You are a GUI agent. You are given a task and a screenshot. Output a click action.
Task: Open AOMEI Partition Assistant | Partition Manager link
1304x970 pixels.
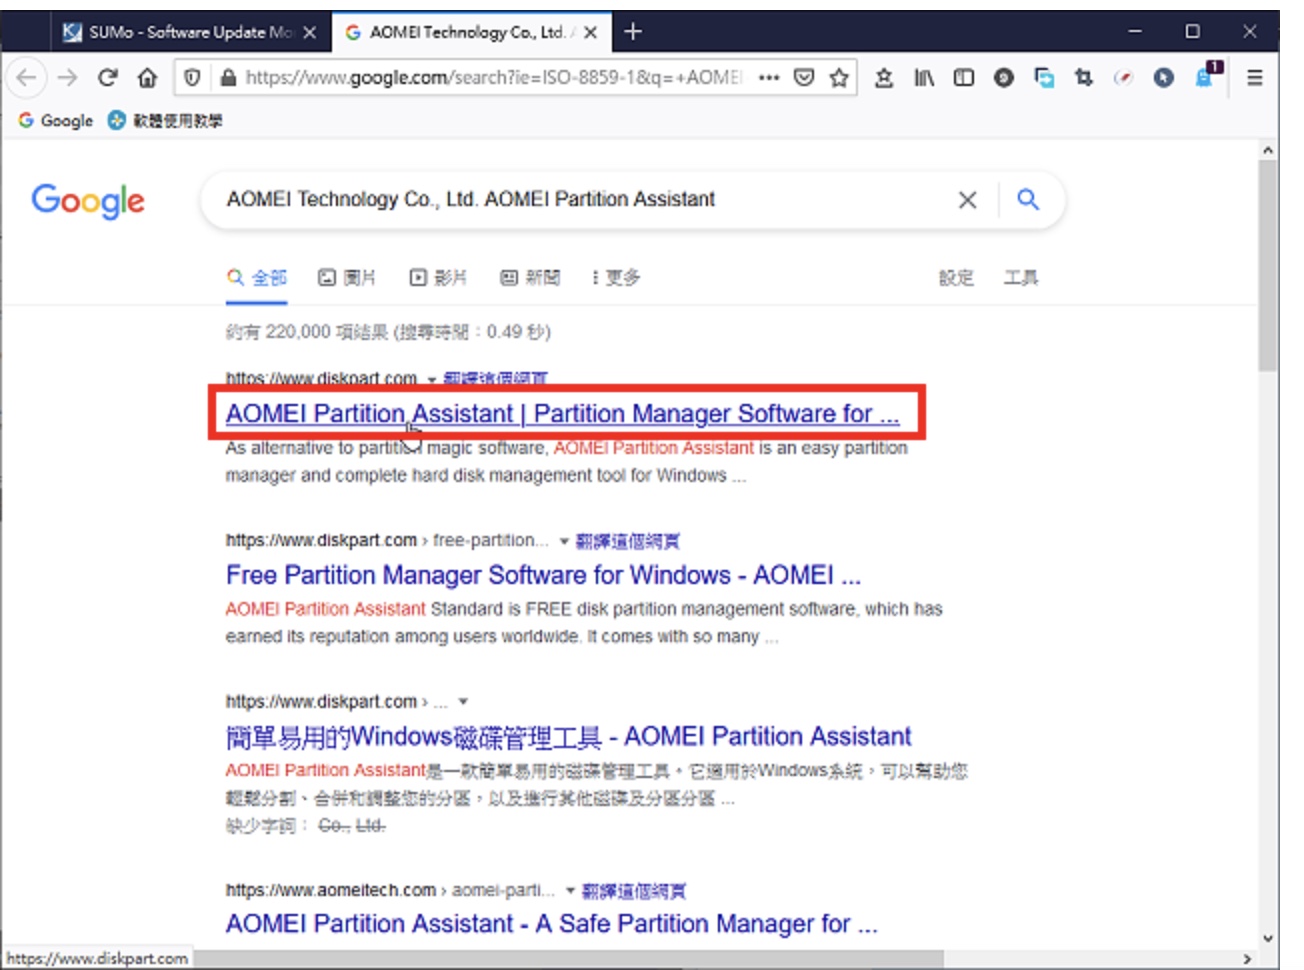[562, 414]
